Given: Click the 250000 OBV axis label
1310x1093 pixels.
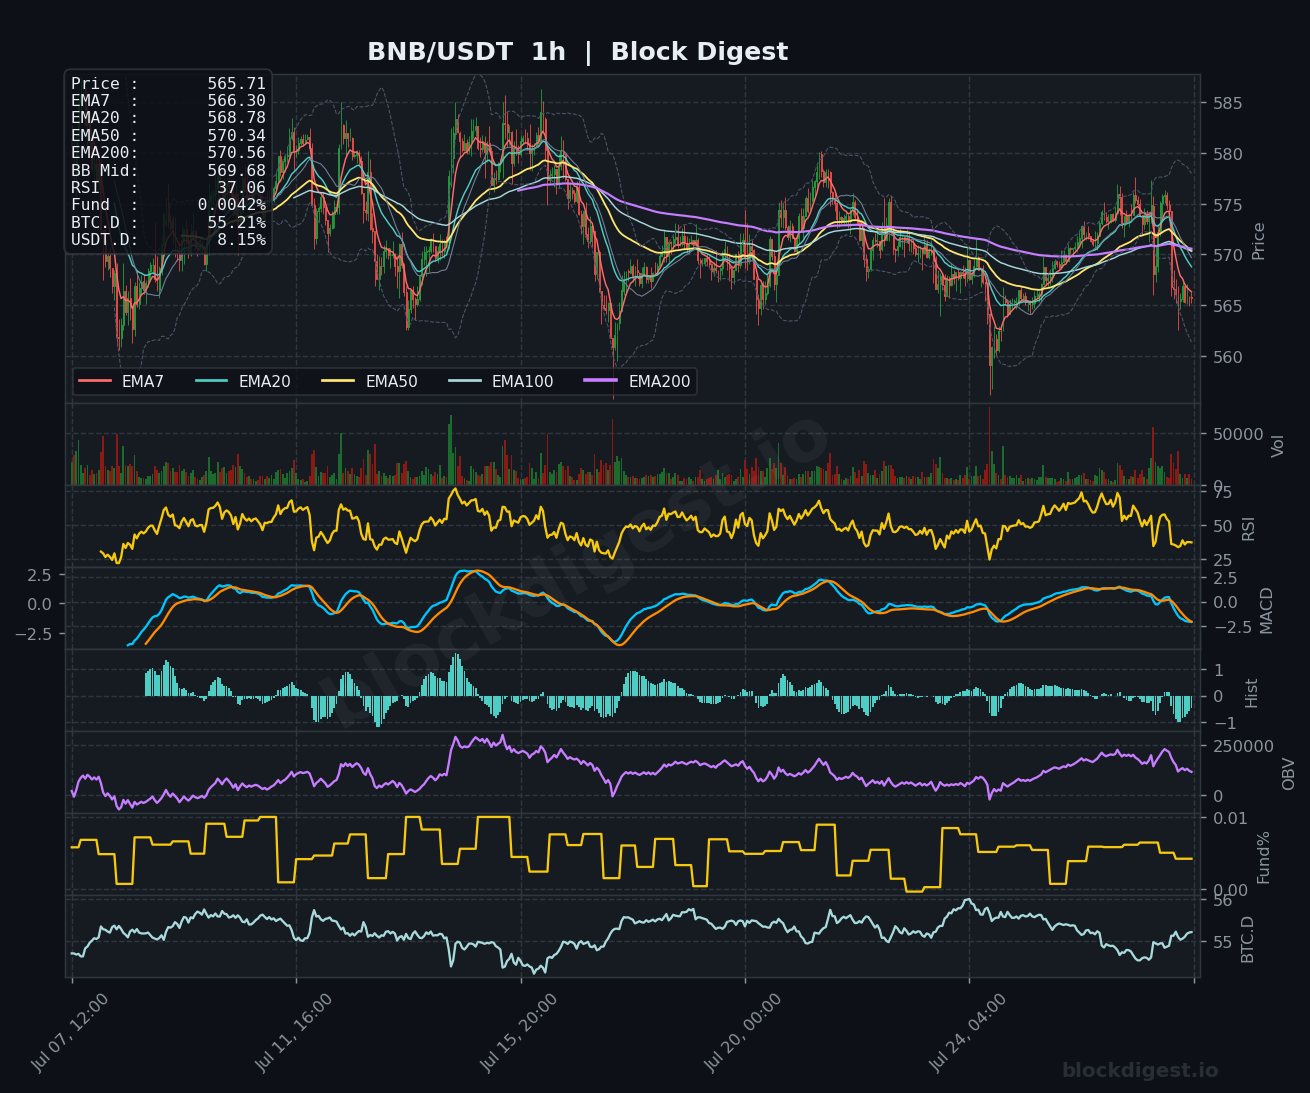Looking at the screenshot, I should 1244,746.
